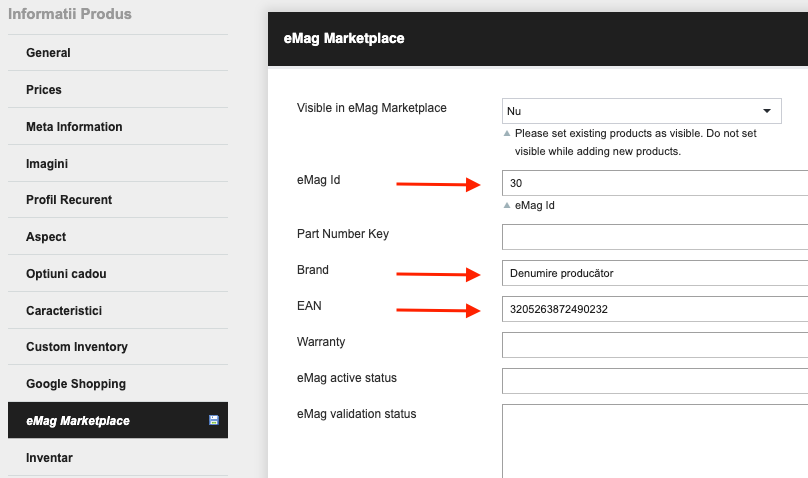The height and width of the screenshot is (478, 808).
Task: Focus the eMag Id input field
Action: click(655, 183)
